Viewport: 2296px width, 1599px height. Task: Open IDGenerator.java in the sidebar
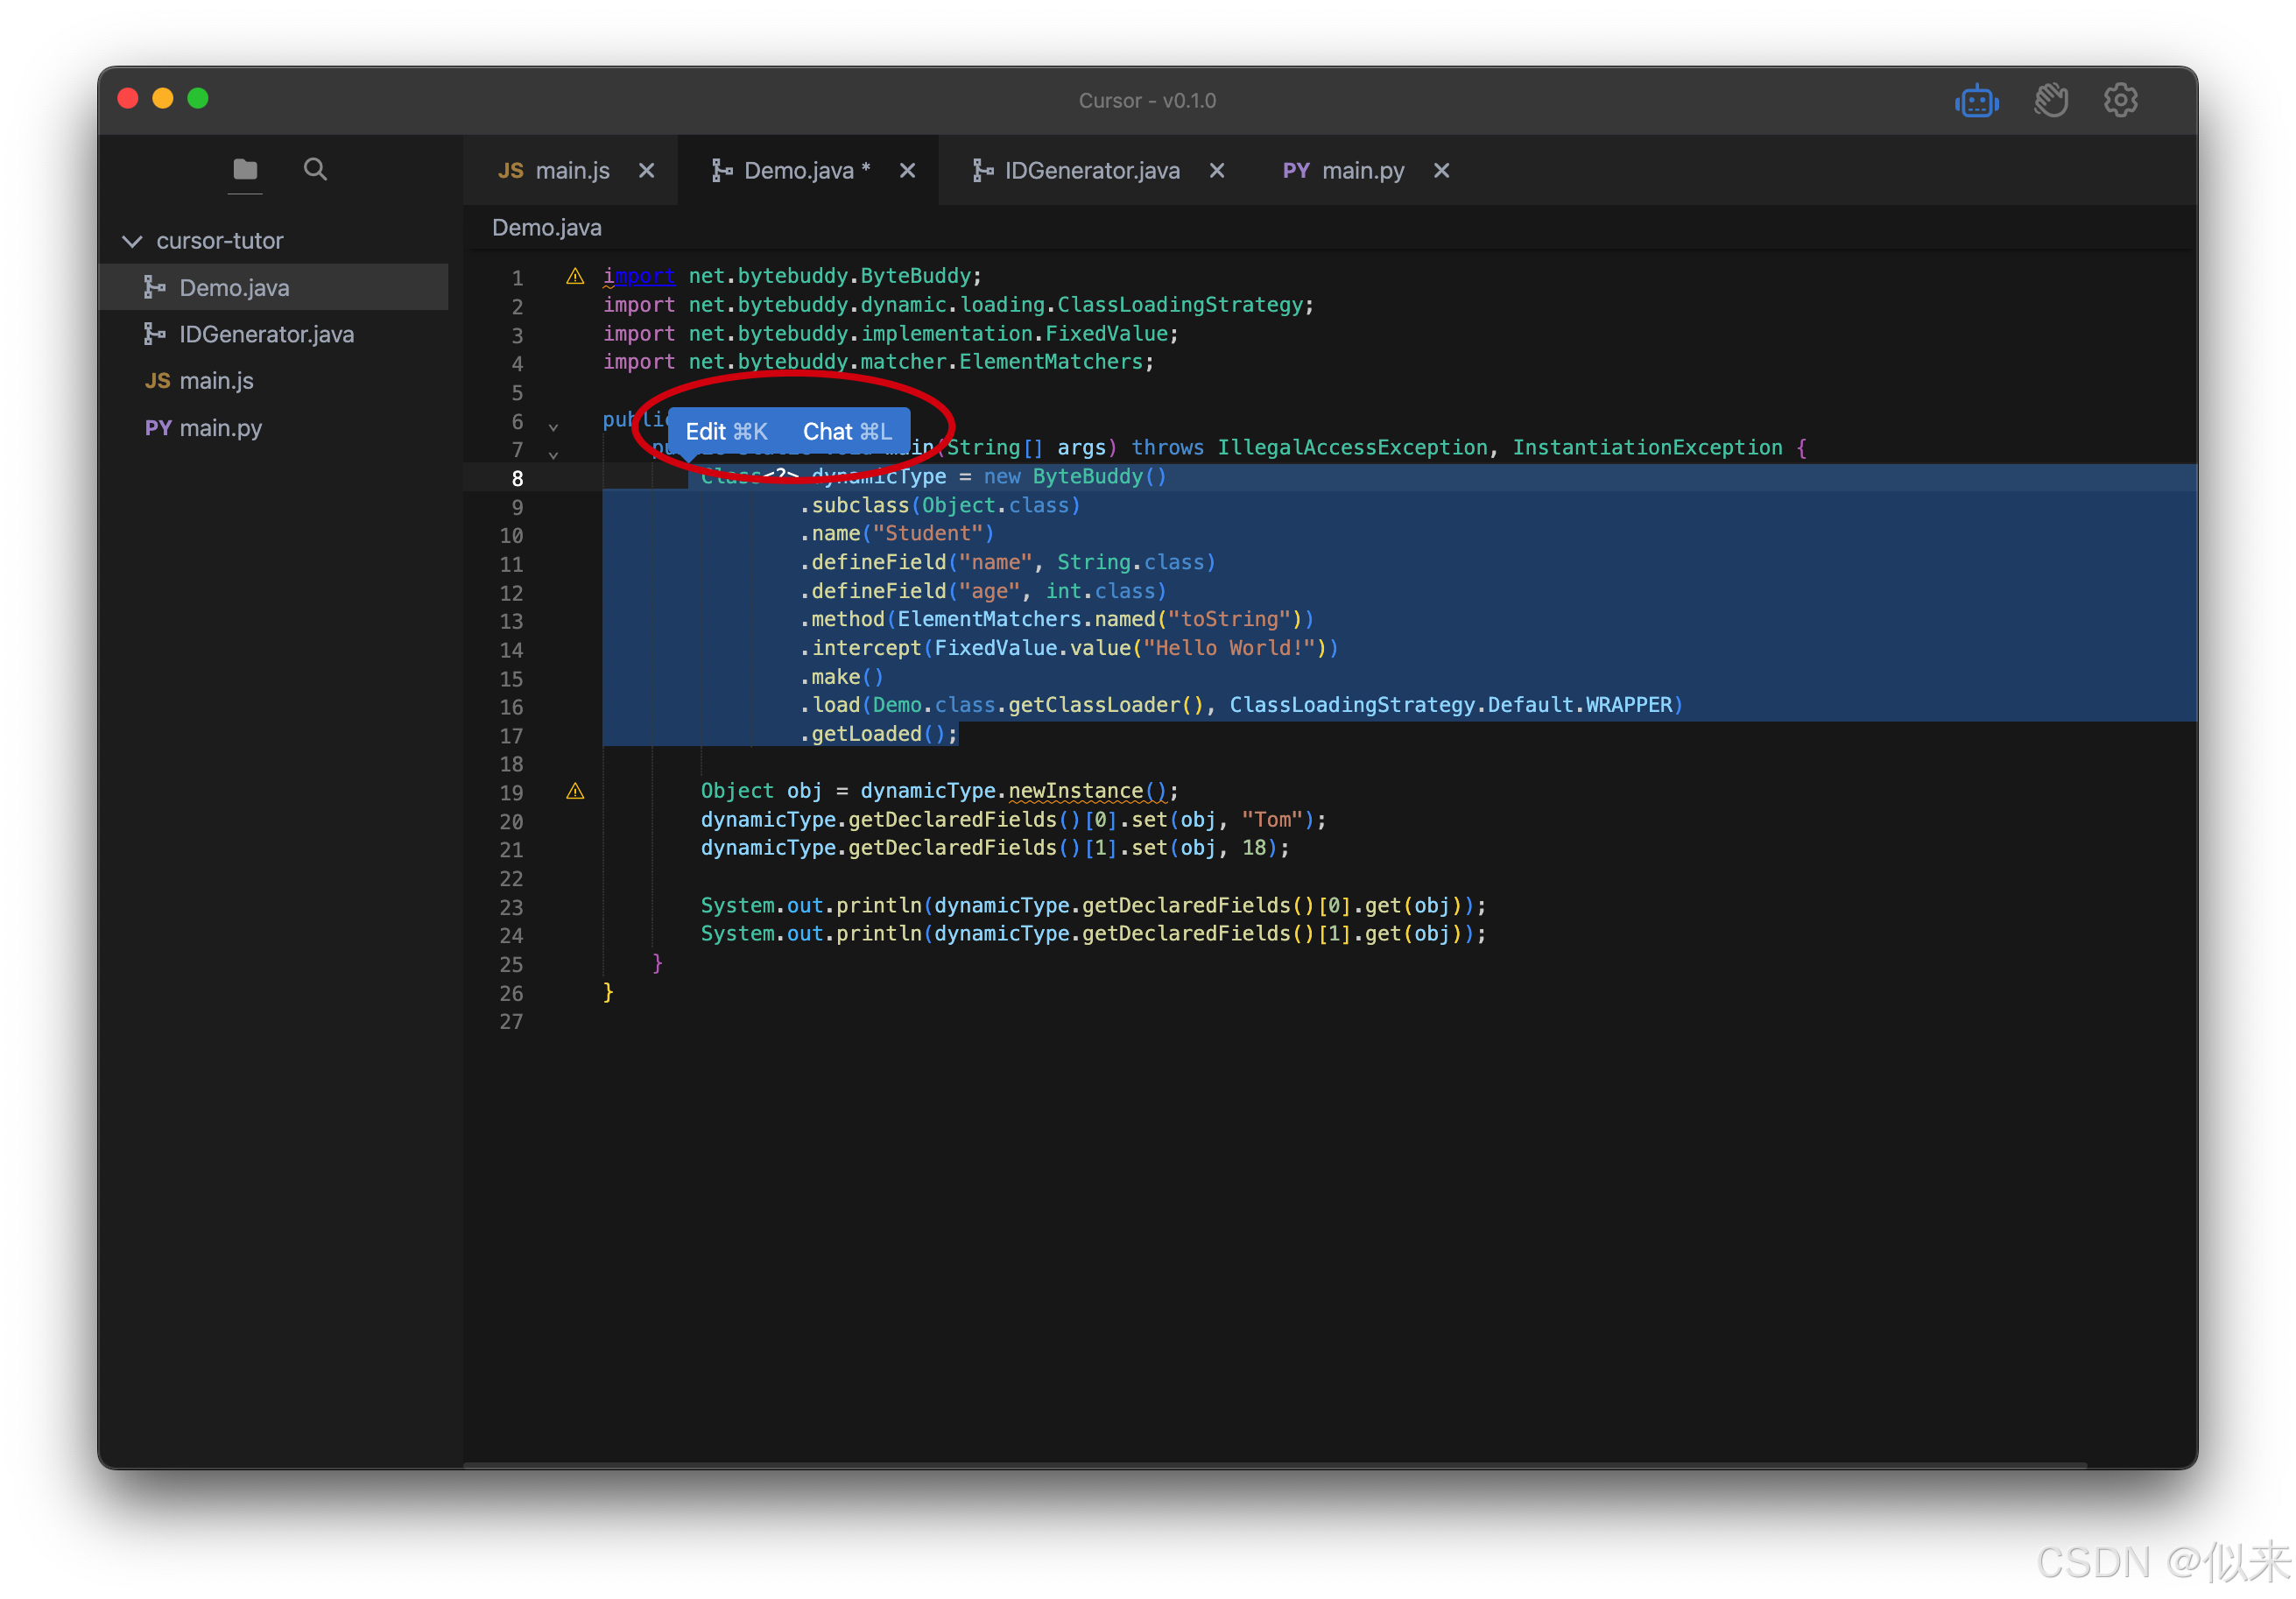pyautogui.click(x=266, y=334)
